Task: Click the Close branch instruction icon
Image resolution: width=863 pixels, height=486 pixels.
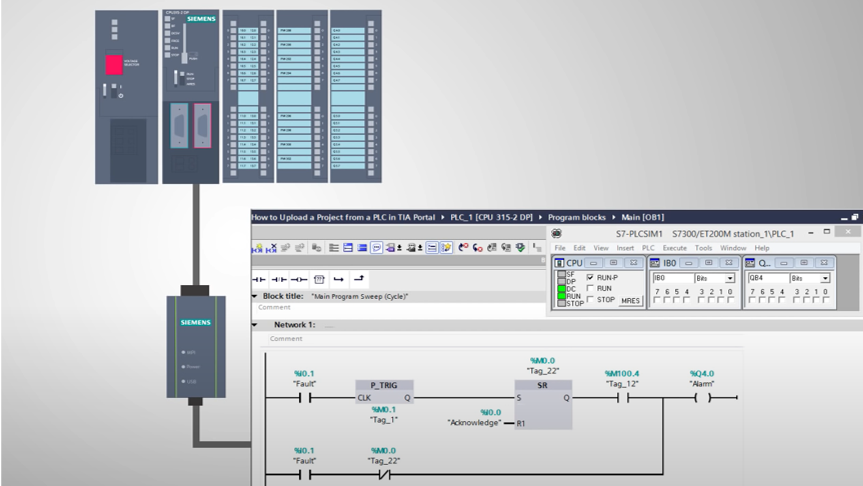Action: coord(359,280)
